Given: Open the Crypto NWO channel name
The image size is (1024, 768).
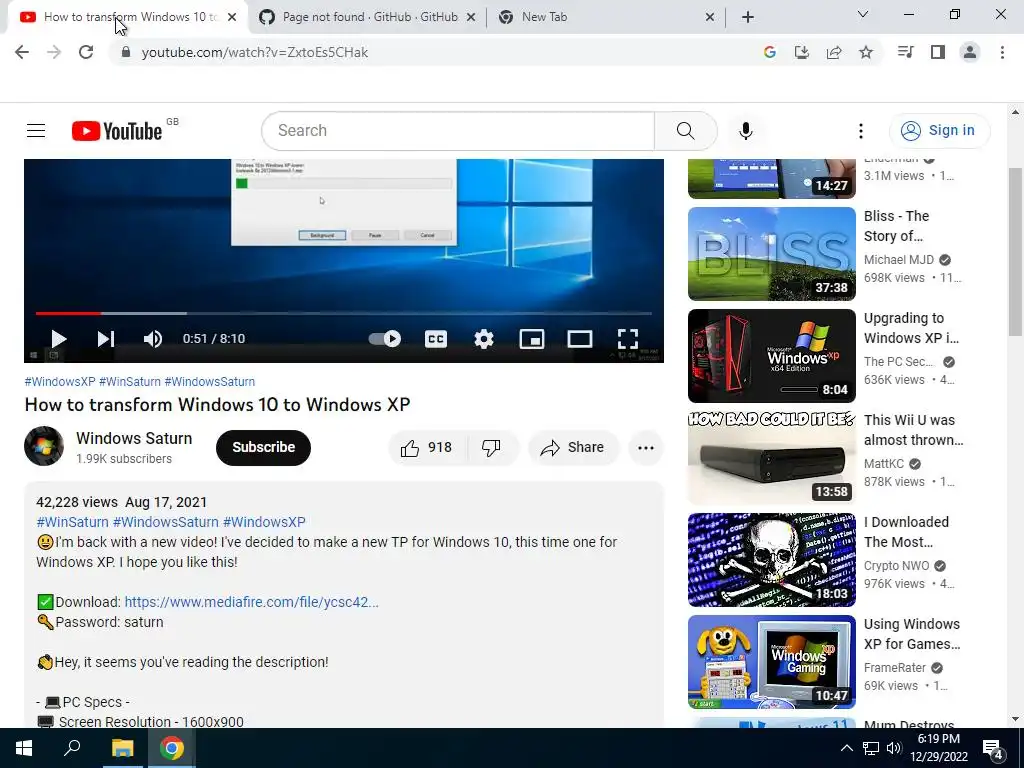Looking at the screenshot, I should (x=896, y=566).
